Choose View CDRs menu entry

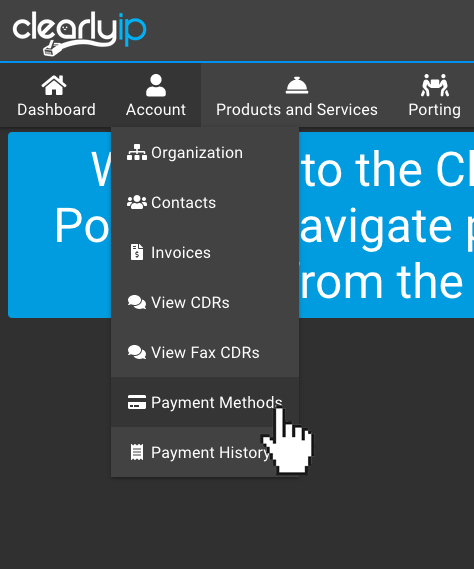pyautogui.click(x=205, y=302)
